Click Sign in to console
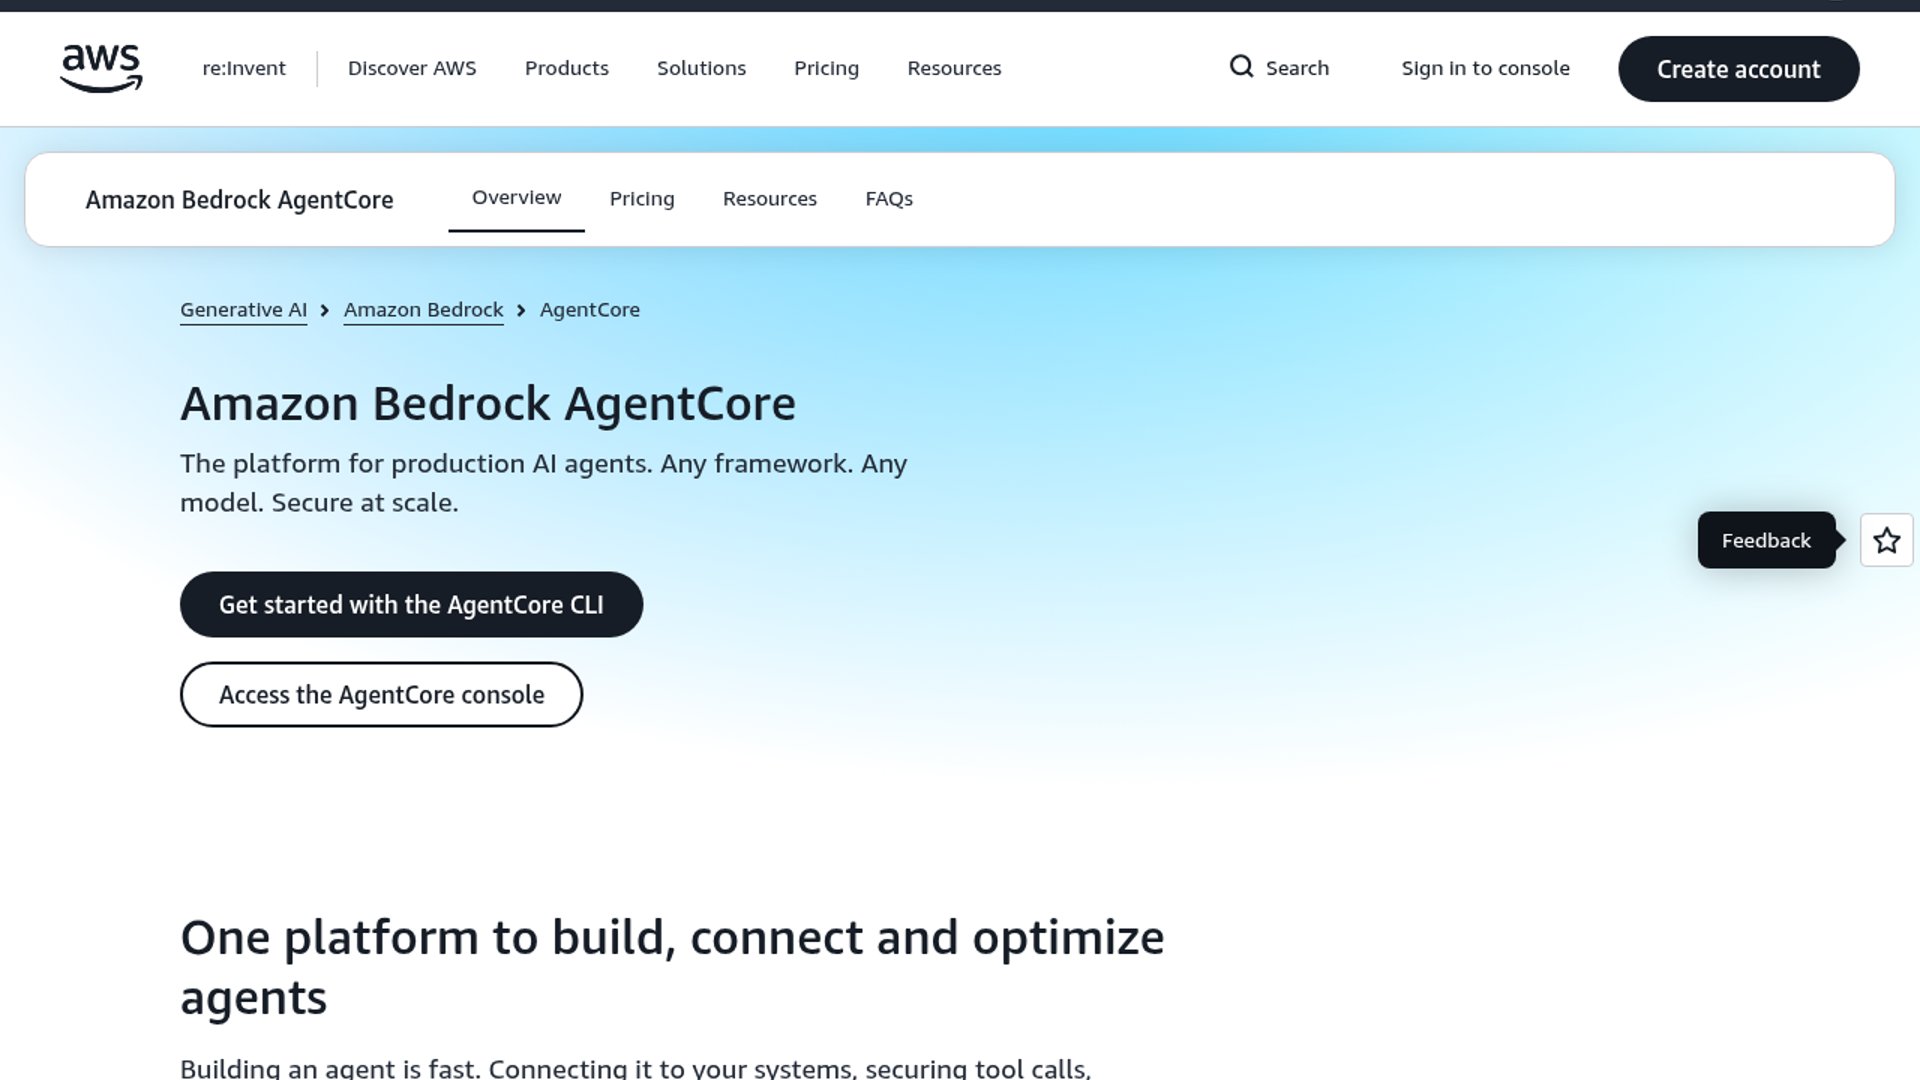 1485,68
